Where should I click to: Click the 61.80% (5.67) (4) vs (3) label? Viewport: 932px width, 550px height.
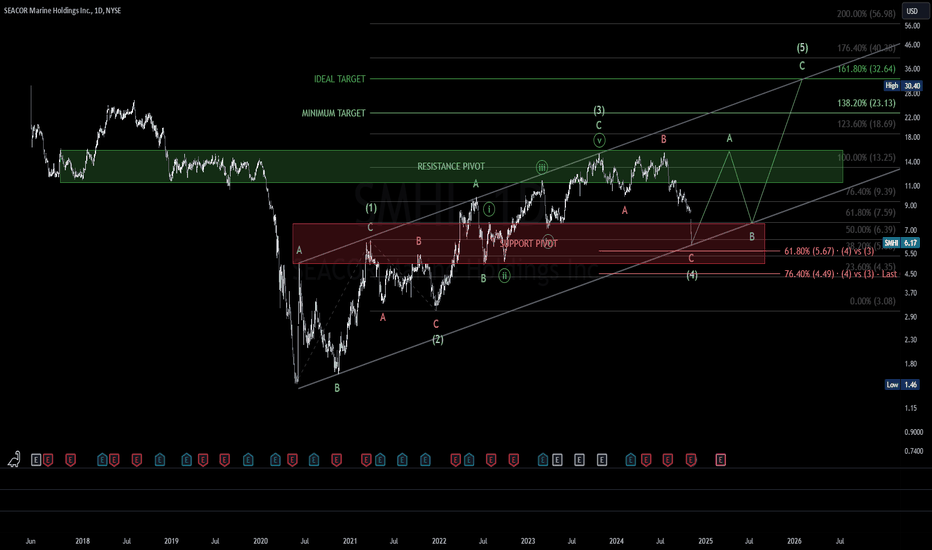[829, 252]
